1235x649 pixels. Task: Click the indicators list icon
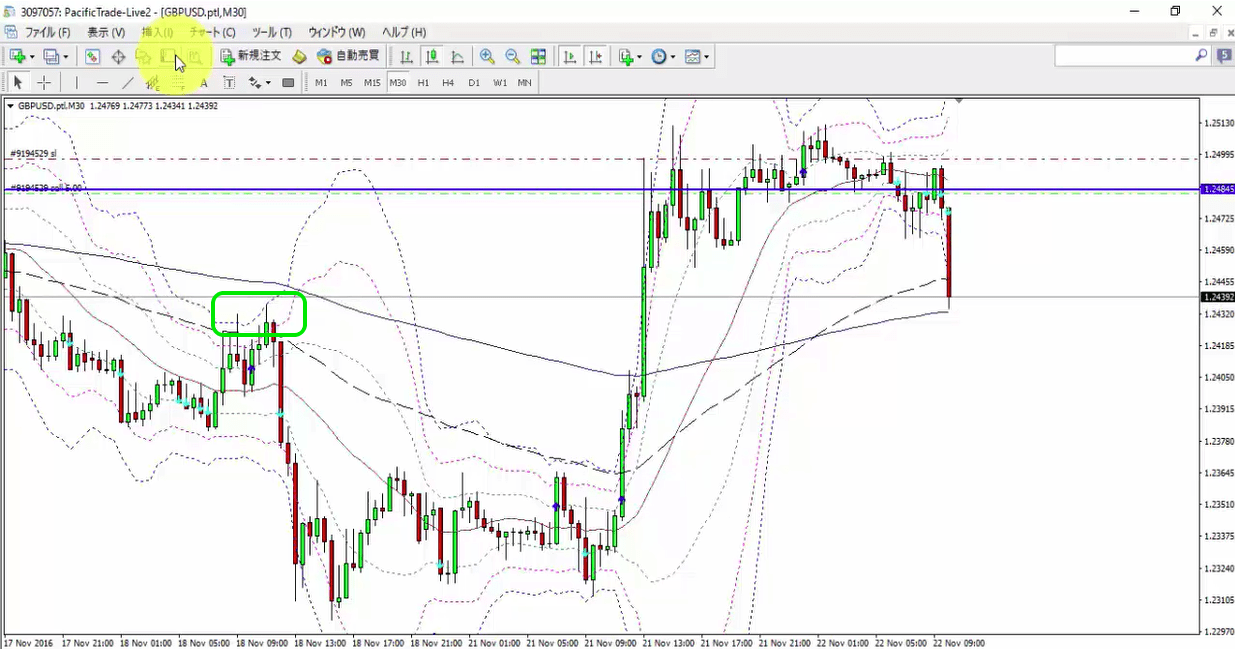[626, 57]
